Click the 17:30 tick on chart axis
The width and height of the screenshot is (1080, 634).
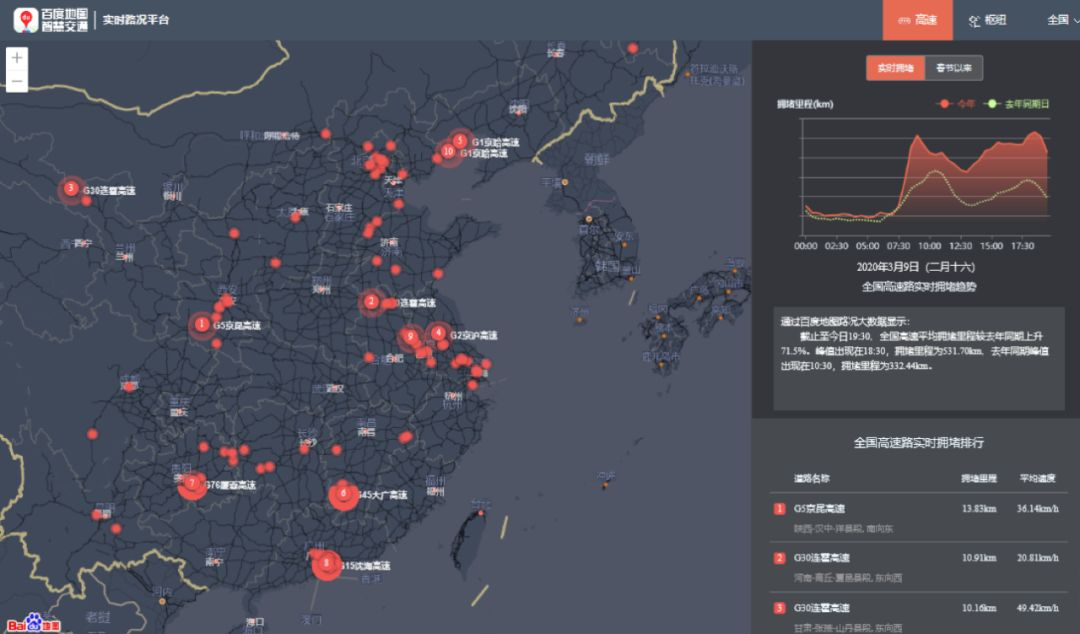1022,246
